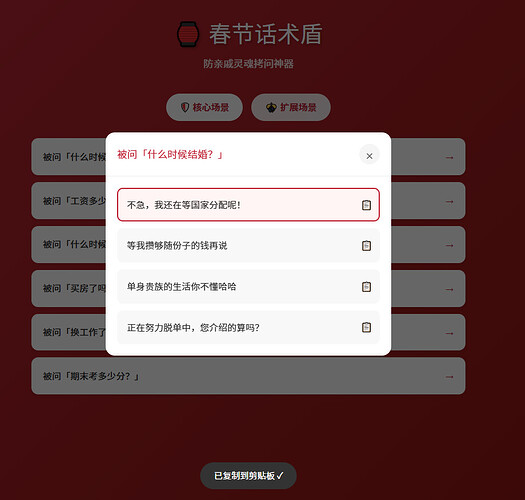
Task: Dismiss the 已复制到剪贴板 toast
Action: 248,476
